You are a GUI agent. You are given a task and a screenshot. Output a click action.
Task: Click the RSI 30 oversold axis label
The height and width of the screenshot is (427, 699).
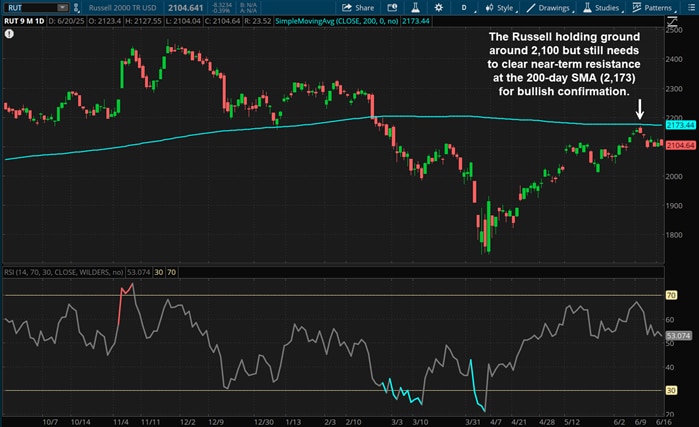pyautogui.click(x=671, y=390)
